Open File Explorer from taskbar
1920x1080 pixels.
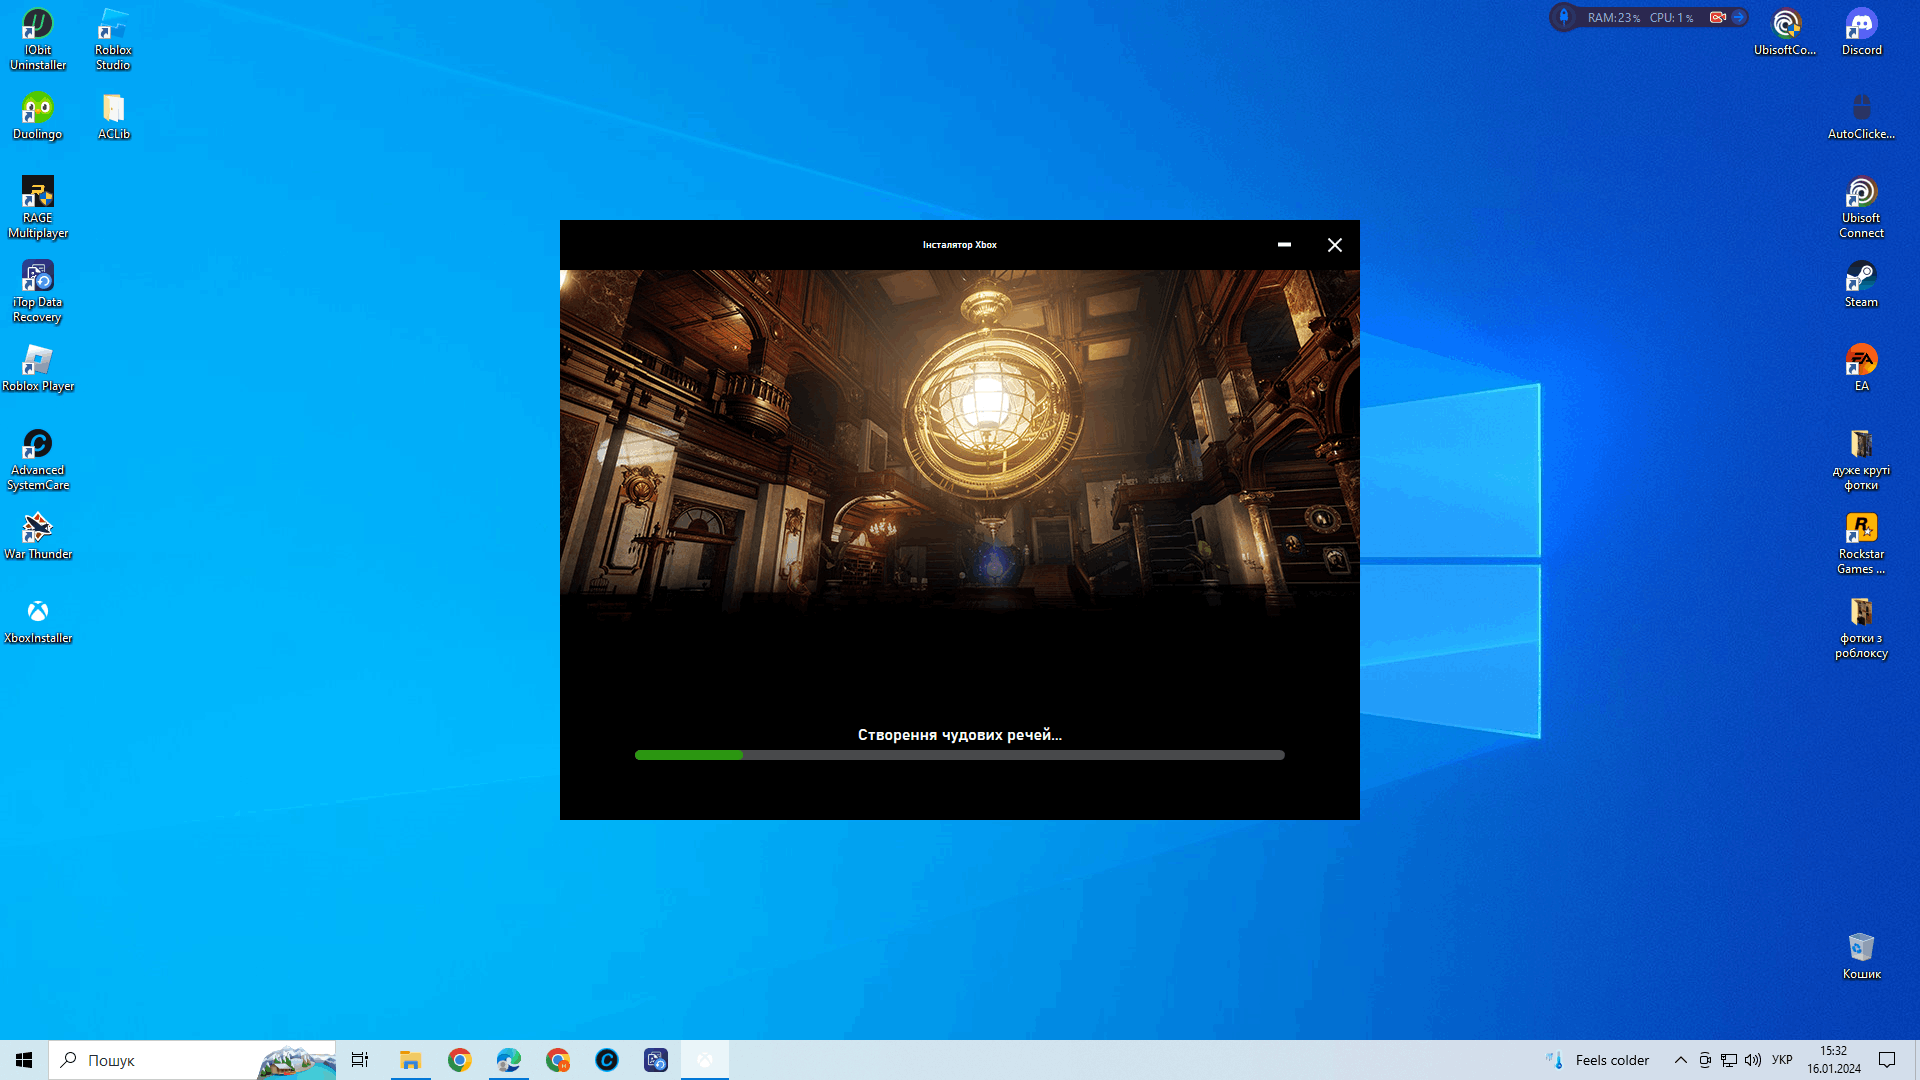[x=410, y=1060]
